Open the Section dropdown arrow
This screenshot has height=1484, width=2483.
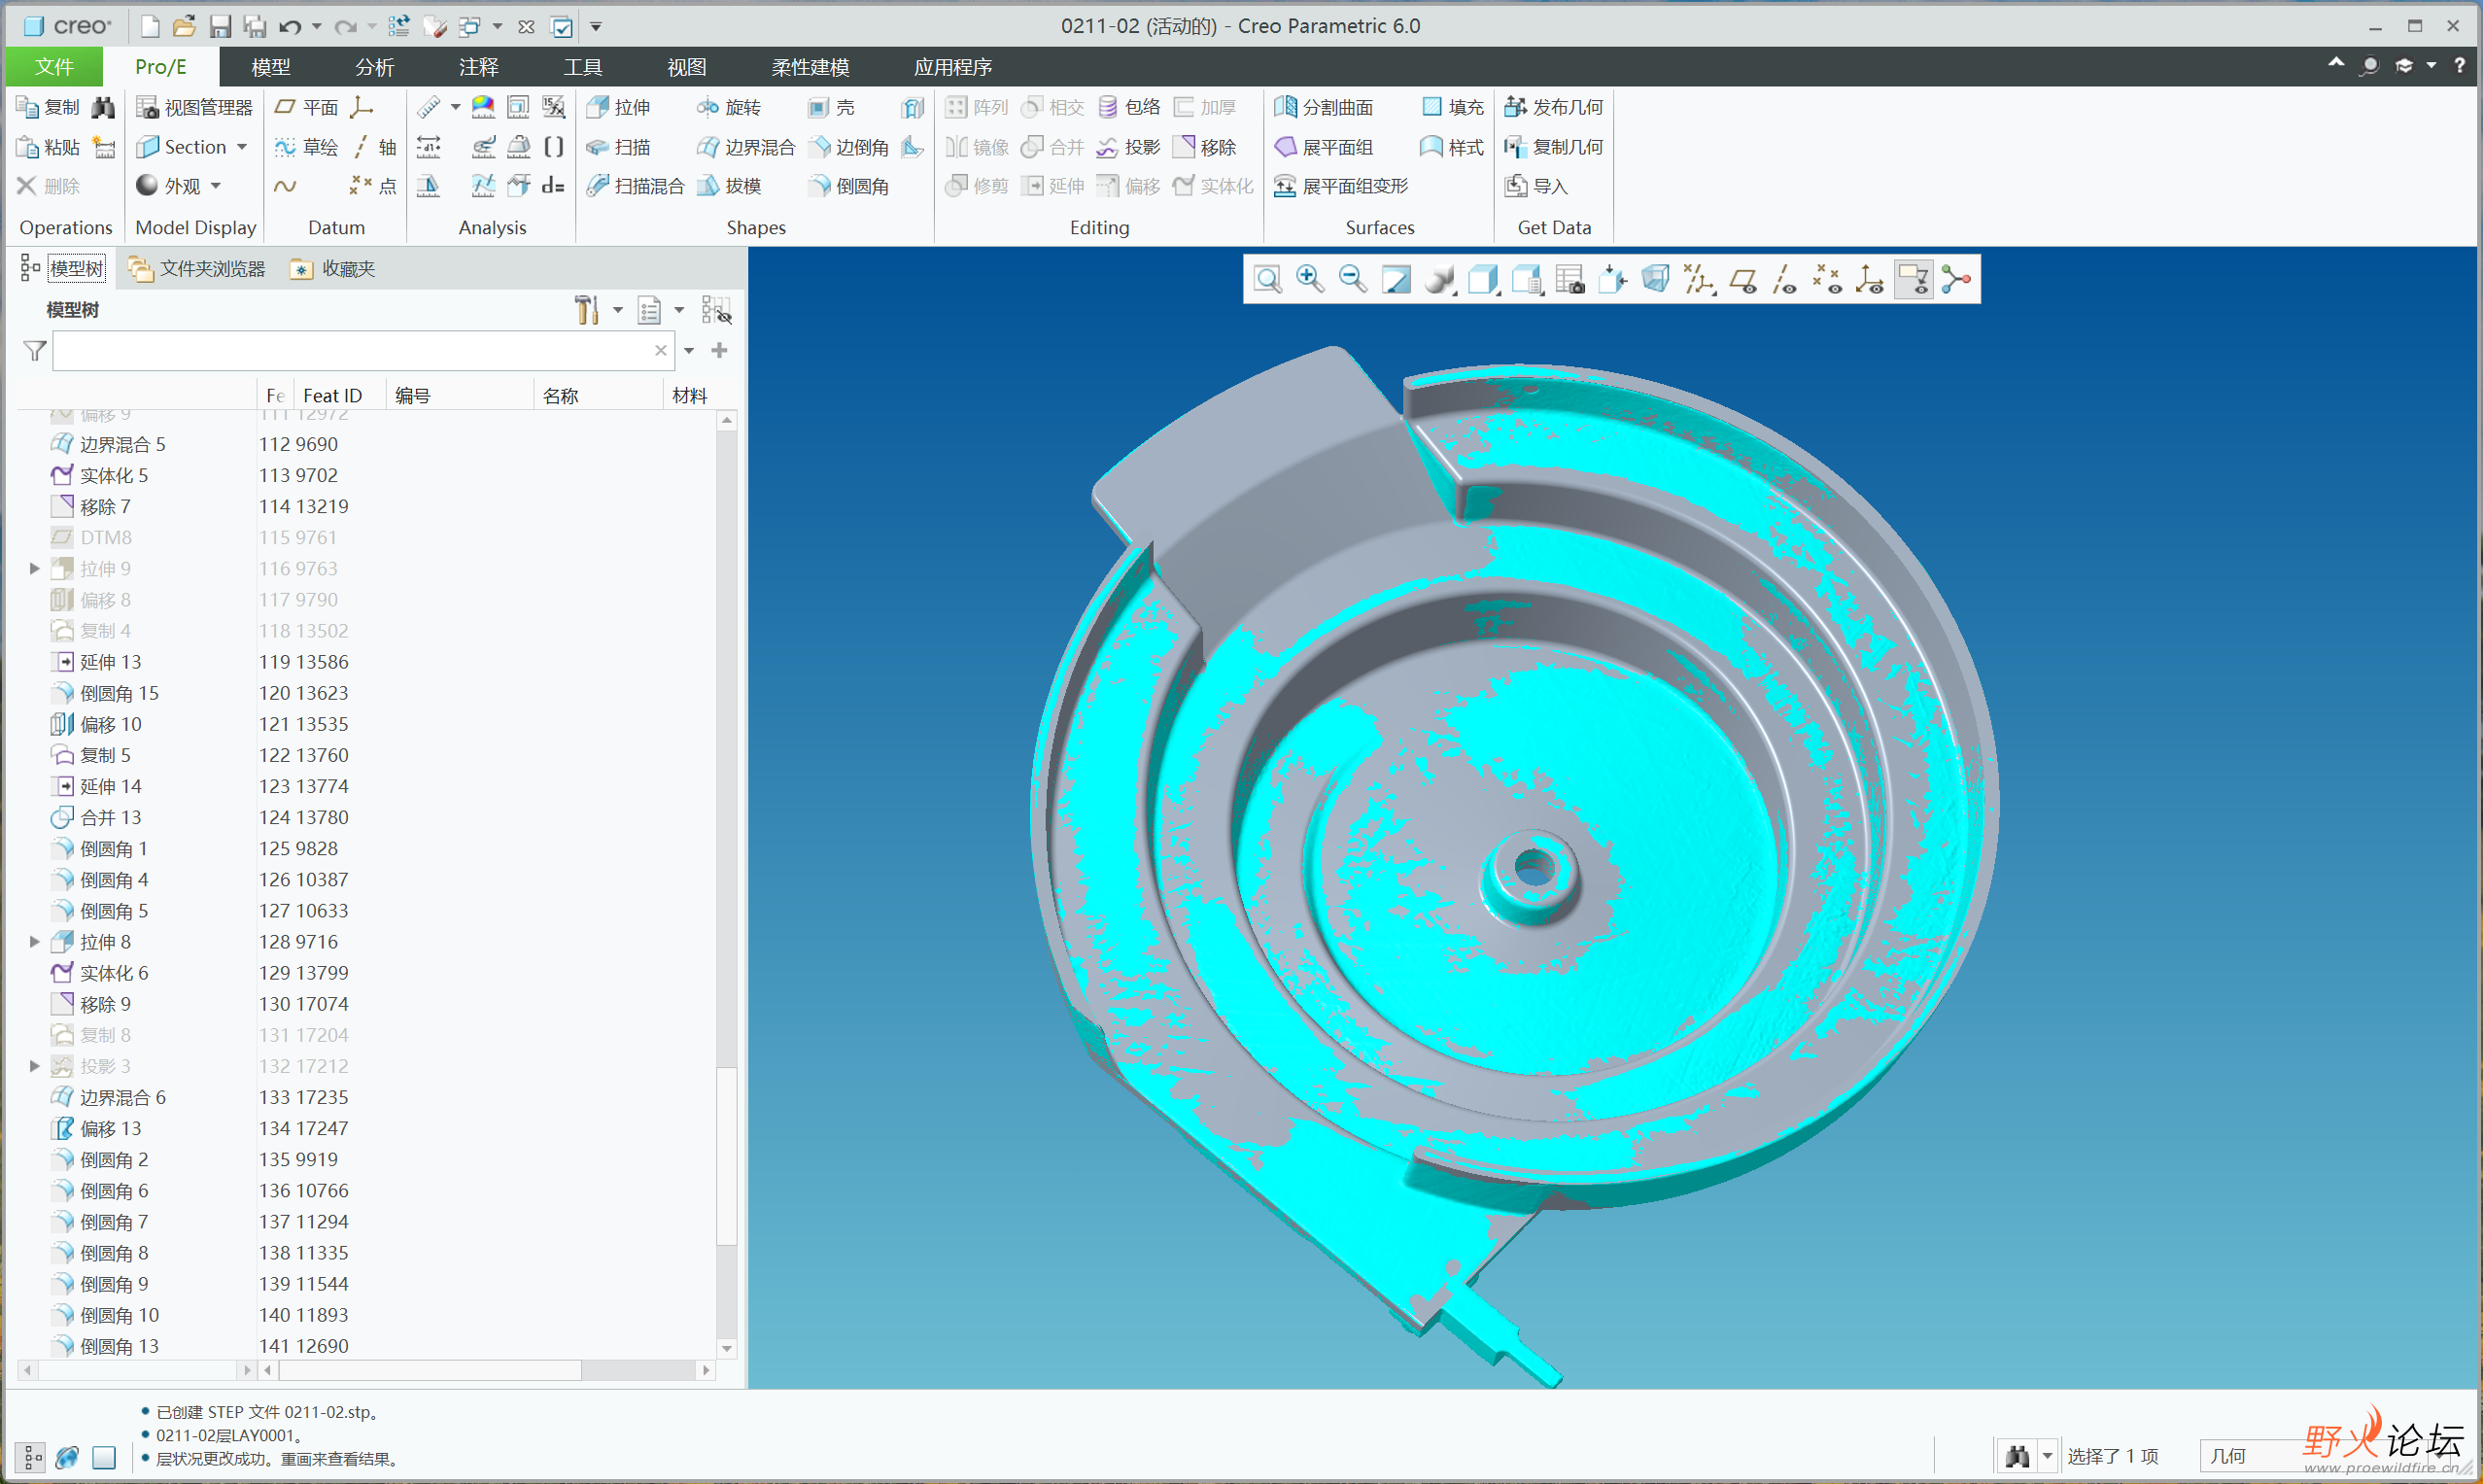[x=242, y=147]
